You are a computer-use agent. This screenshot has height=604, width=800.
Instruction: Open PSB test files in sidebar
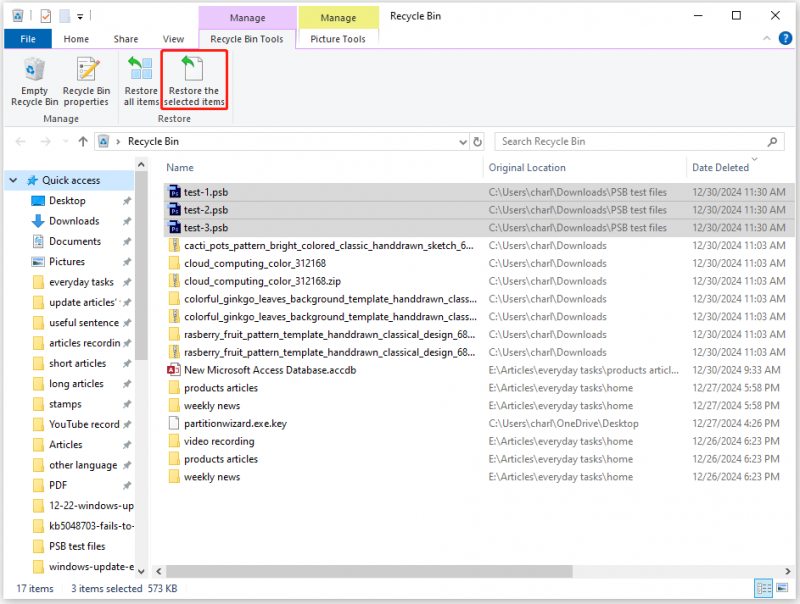click(x=77, y=546)
